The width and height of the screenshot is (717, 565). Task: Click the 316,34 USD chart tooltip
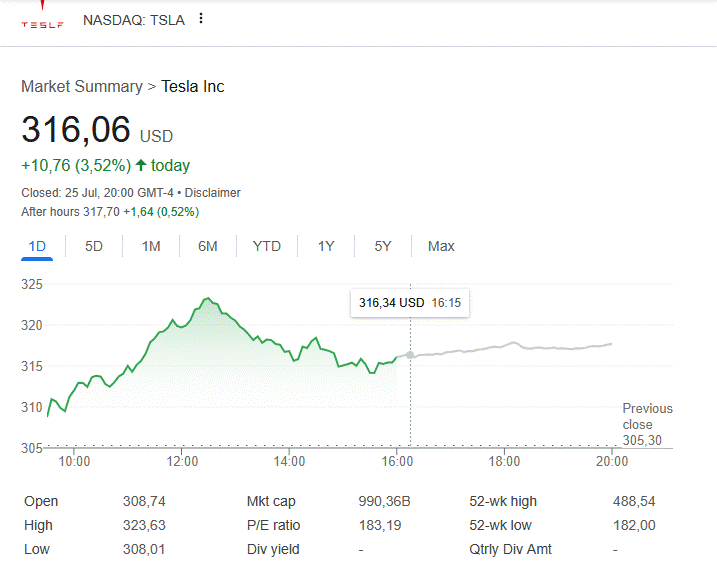tap(410, 303)
